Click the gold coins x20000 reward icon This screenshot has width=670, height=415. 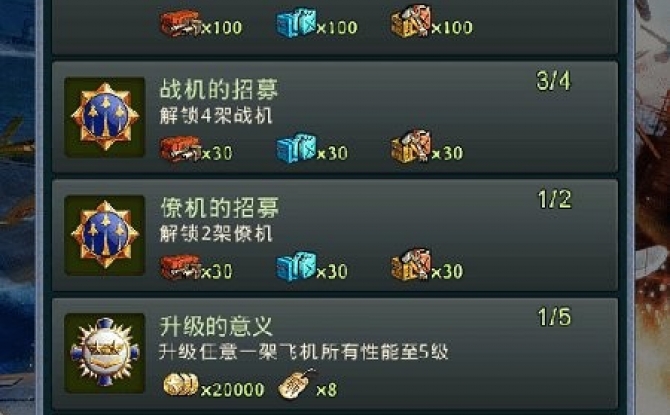181,385
